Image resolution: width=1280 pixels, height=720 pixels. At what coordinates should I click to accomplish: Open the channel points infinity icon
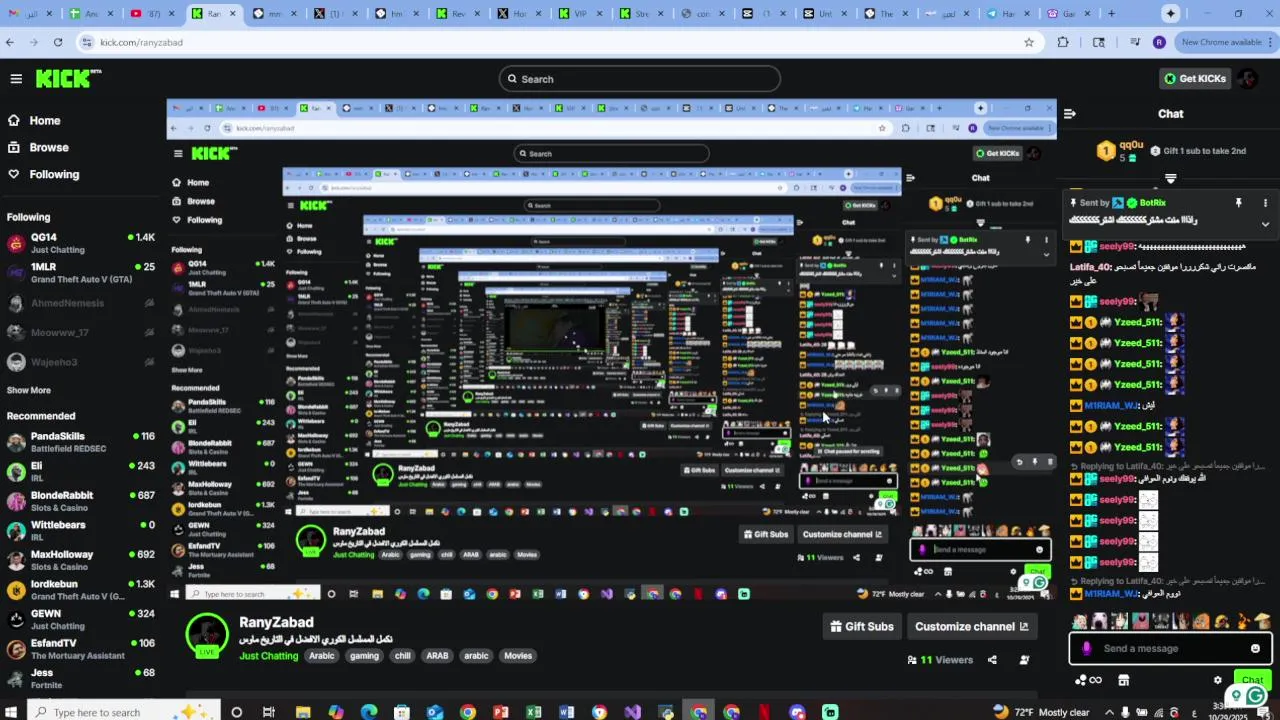[x=1088, y=681]
